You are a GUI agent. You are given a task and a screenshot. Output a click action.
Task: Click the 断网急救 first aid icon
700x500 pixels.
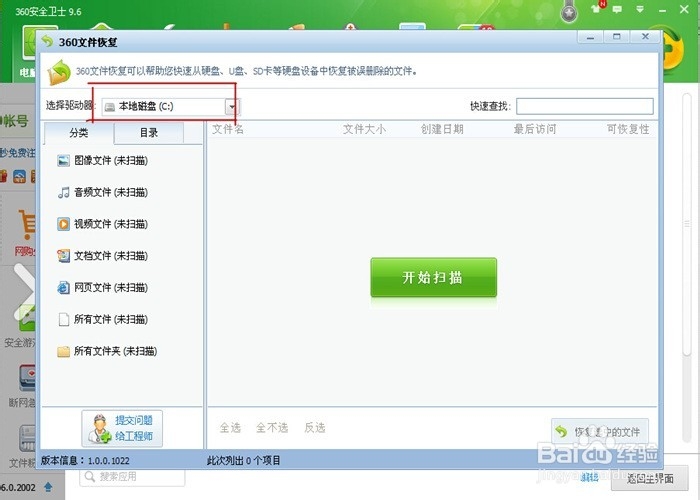(27, 378)
